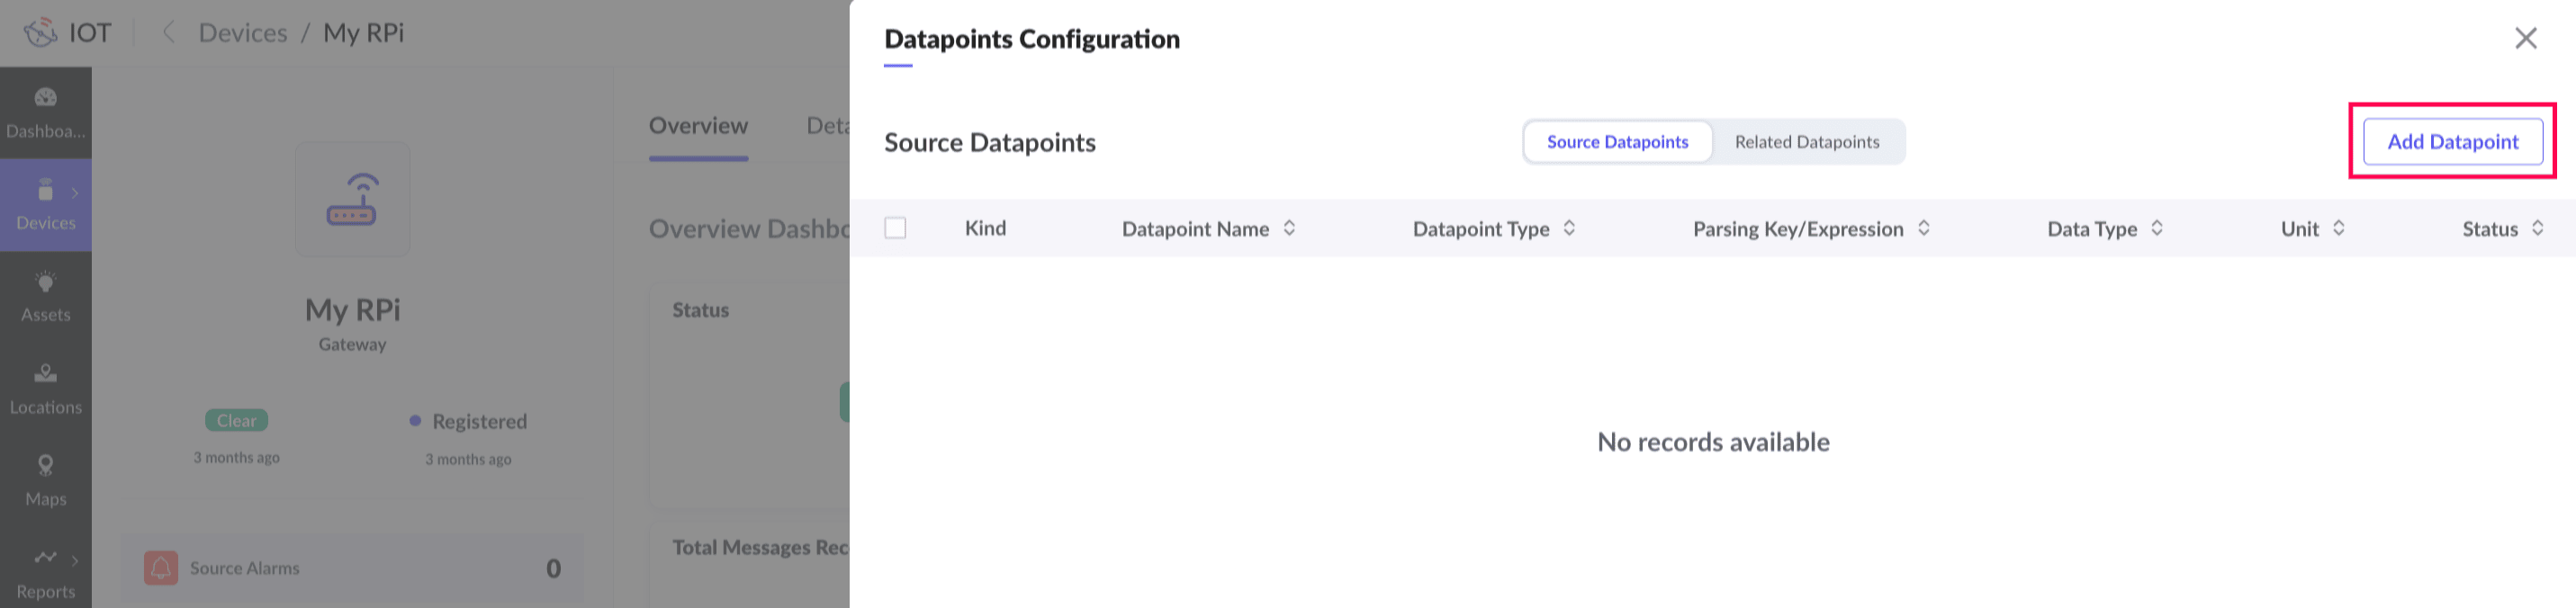This screenshot has width=2576, height=608.
Task: Click the Maps pin icon
Action: 46,465
